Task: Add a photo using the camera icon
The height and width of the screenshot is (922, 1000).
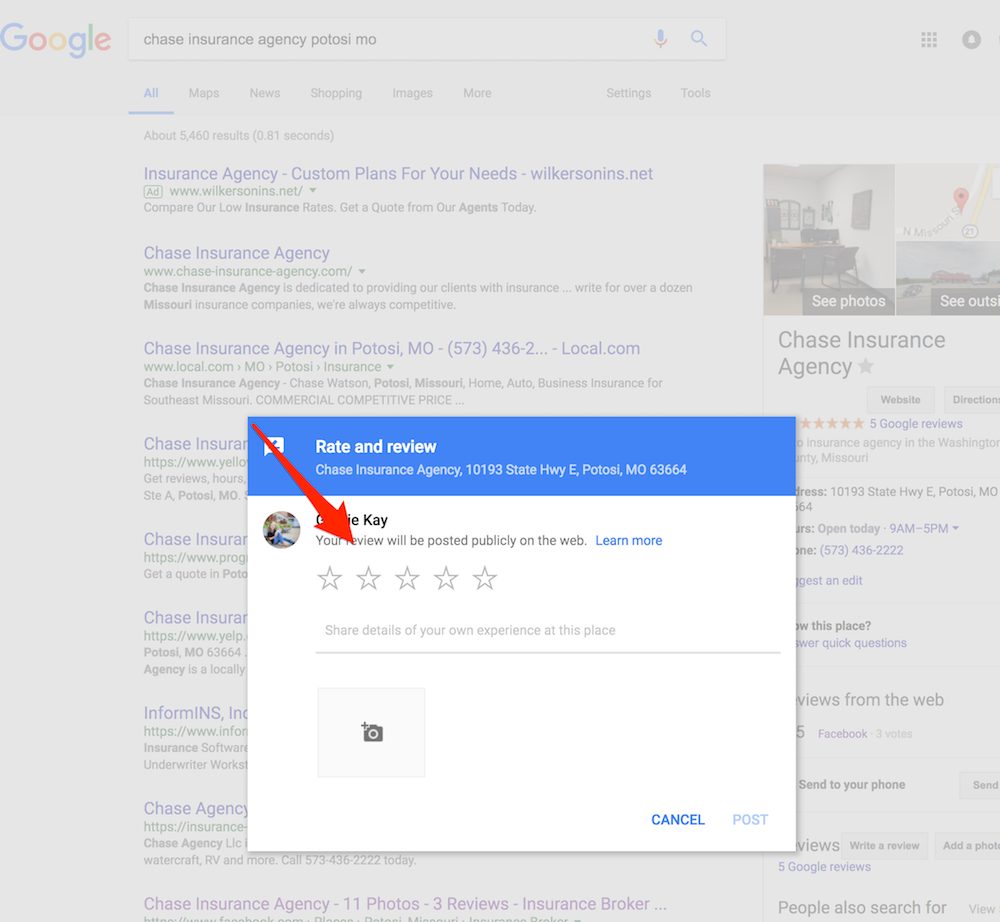Action: tap(372, 732)
